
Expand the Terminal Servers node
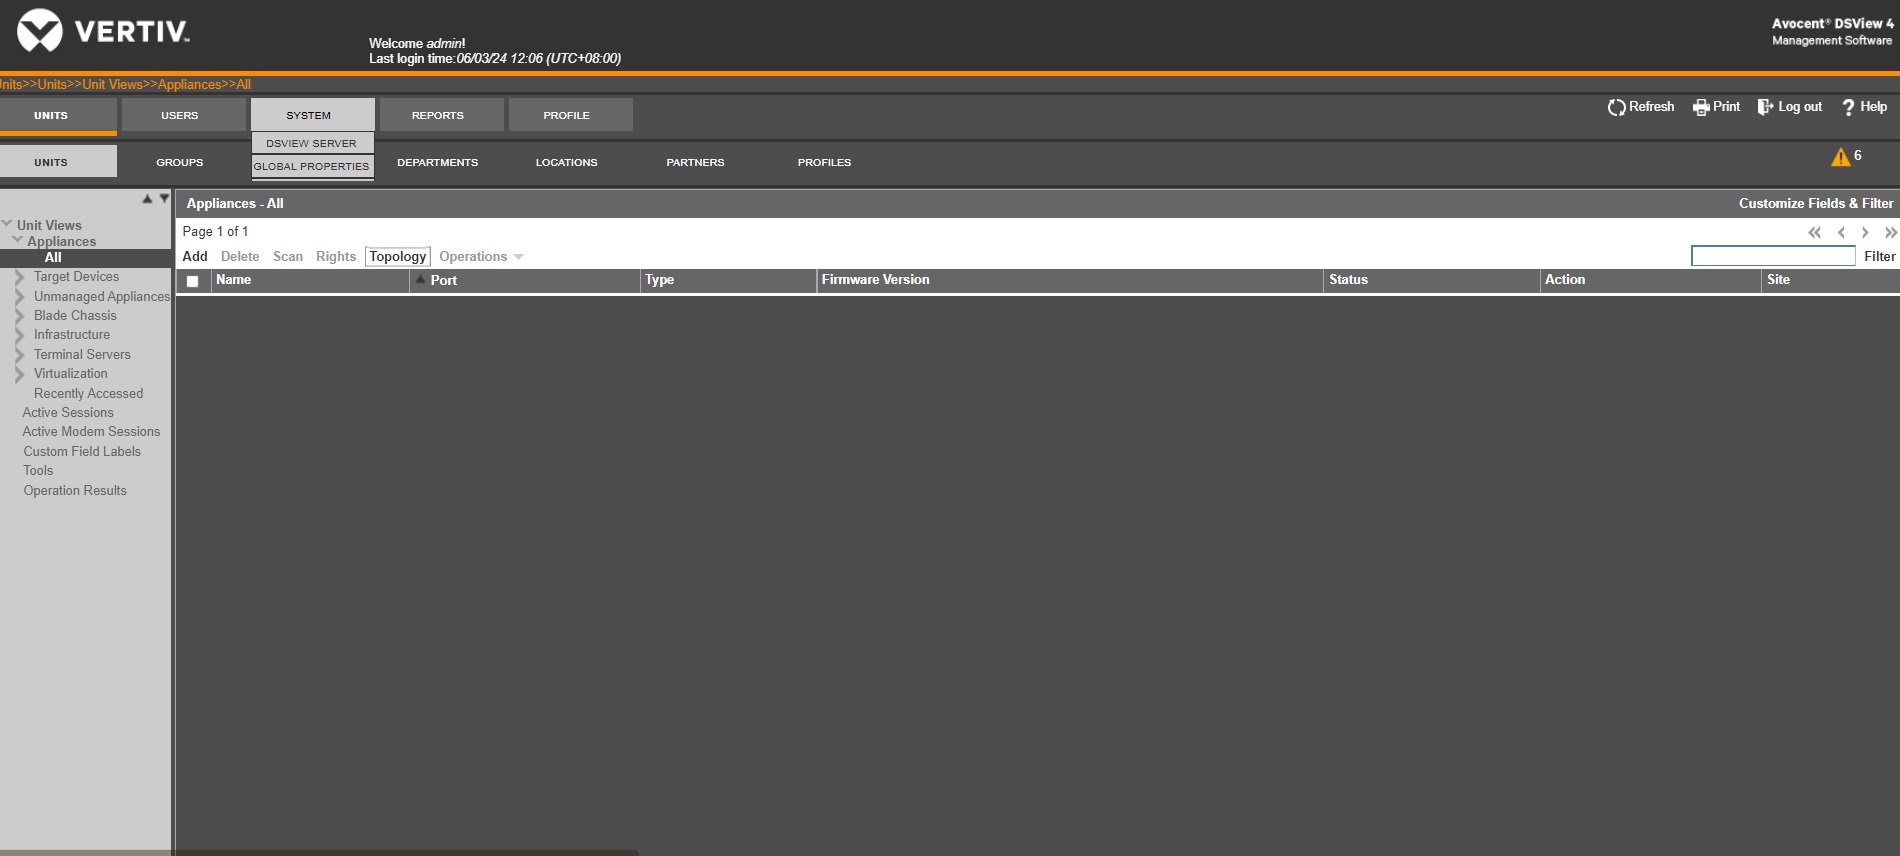point(19,355)
